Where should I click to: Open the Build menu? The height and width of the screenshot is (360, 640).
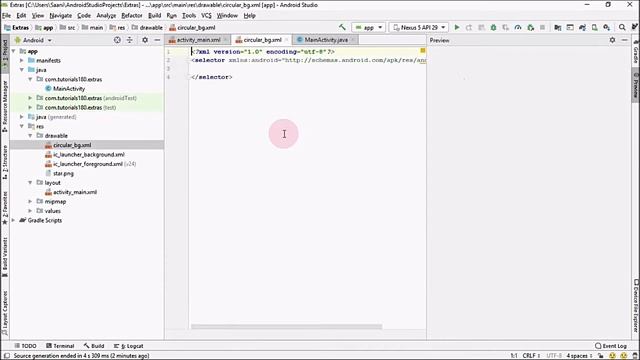pyautogui.click(x=154, y=16)
